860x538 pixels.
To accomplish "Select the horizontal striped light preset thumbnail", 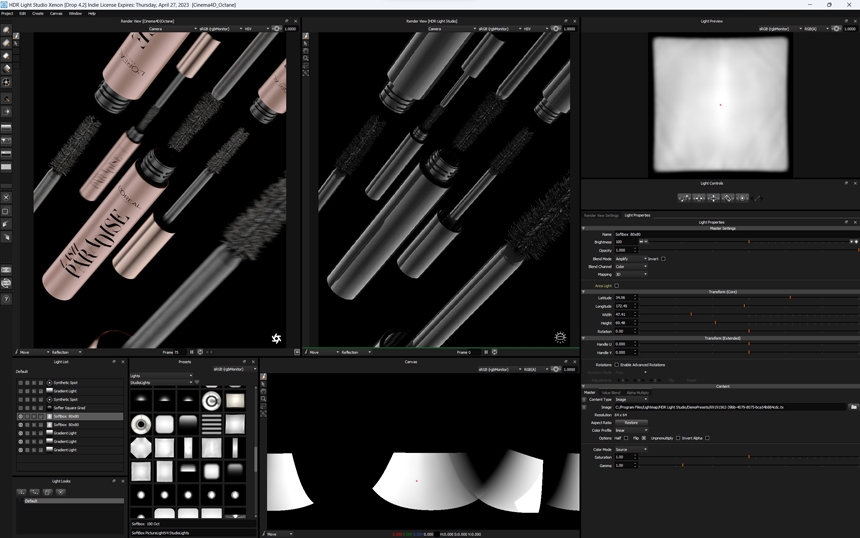I will 211,424.
